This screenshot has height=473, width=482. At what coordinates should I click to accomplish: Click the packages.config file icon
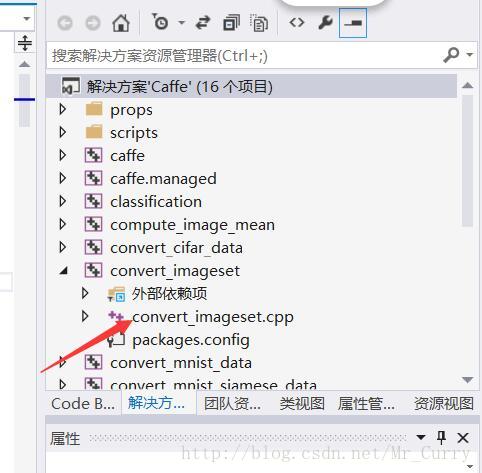[x=116, y=340]
